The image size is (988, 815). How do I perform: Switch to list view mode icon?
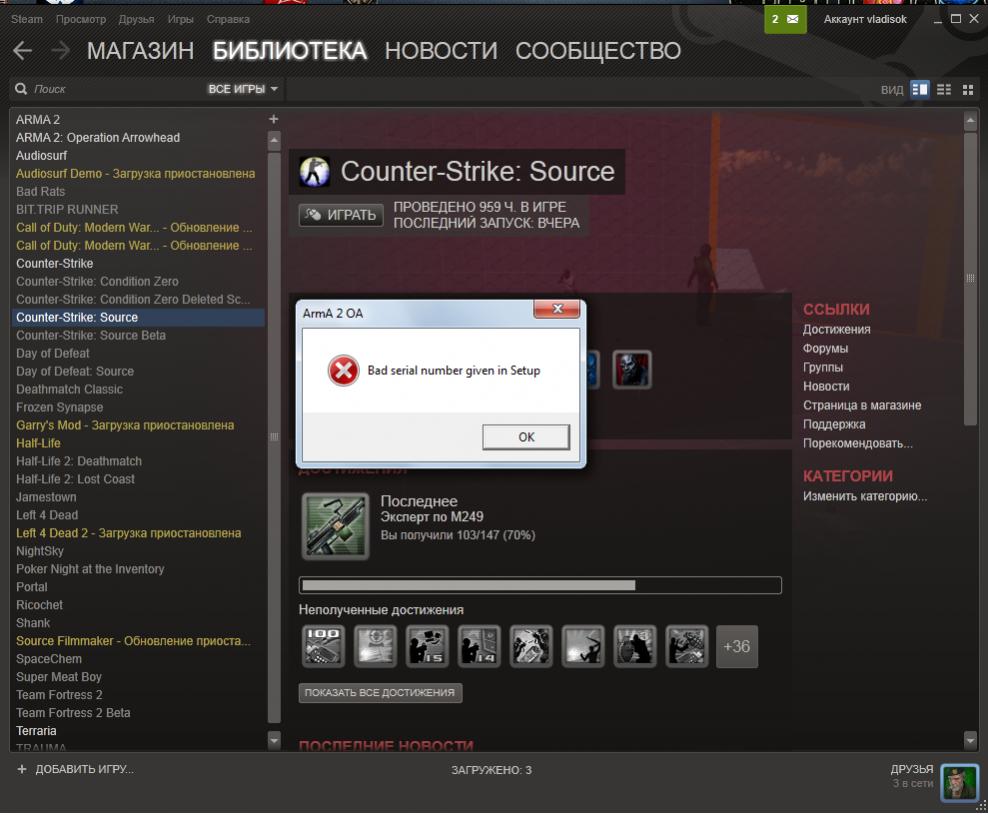click(x=944, y=90)
